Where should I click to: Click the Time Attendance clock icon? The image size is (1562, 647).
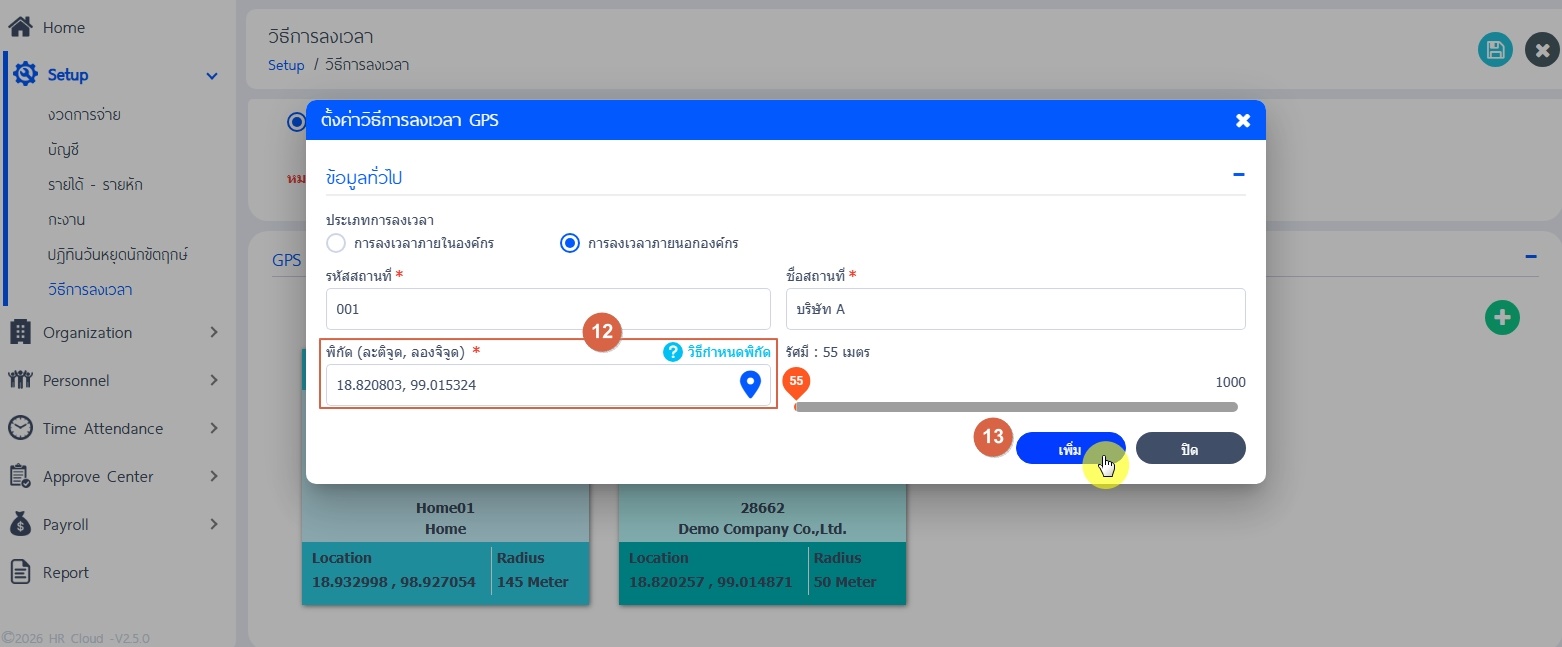(20, 428)
